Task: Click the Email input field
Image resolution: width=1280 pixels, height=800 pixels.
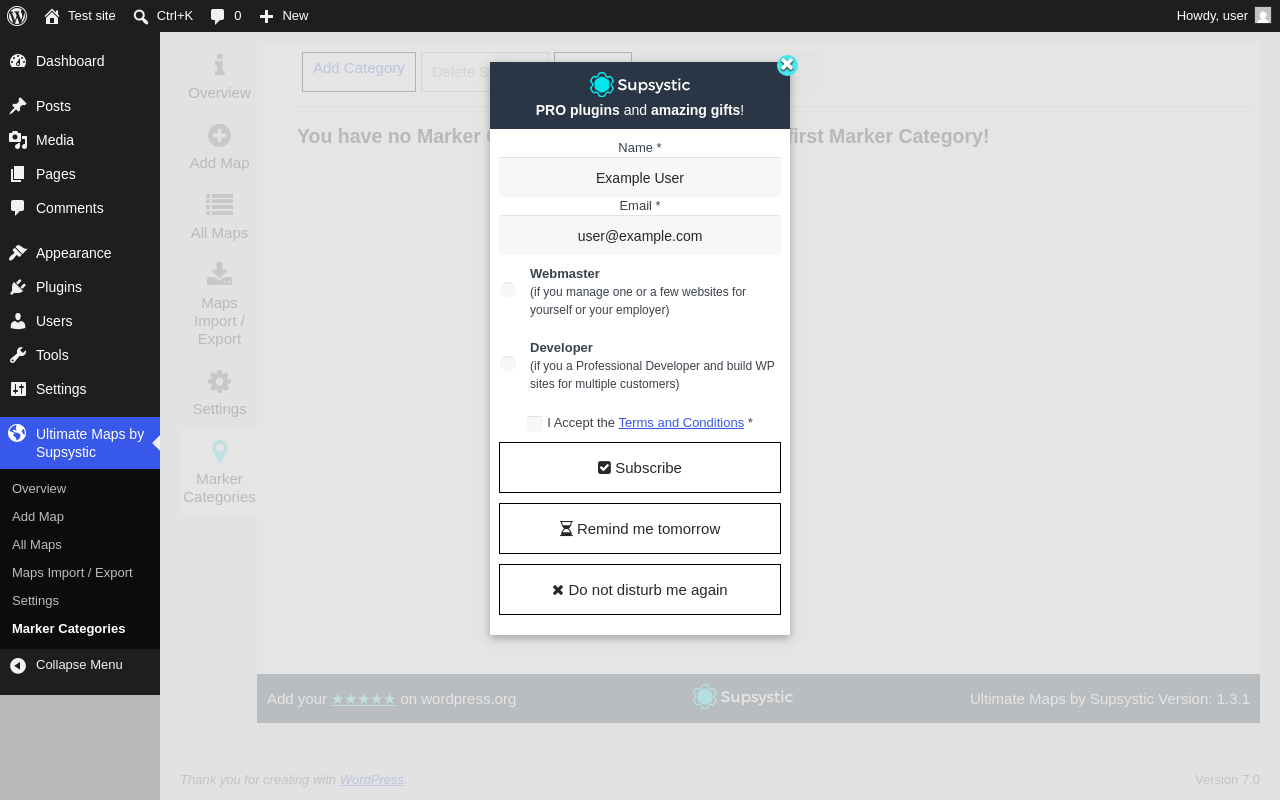Action: coord(640,236)
